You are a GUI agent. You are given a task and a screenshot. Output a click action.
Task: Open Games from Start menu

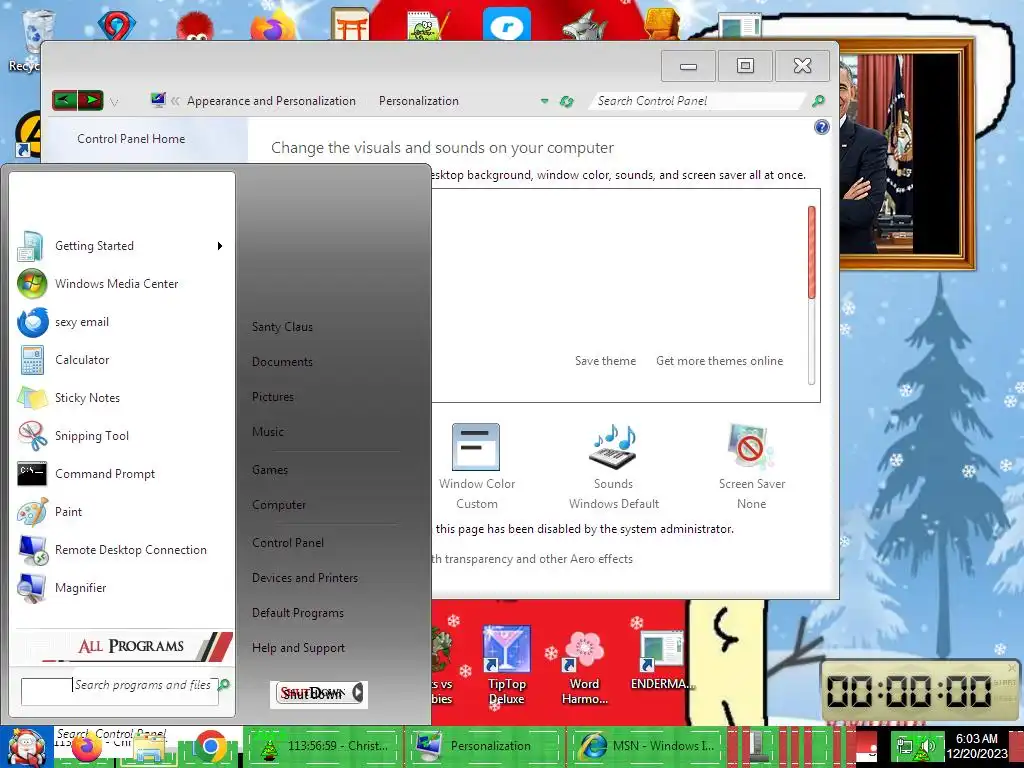pos(270,470)
